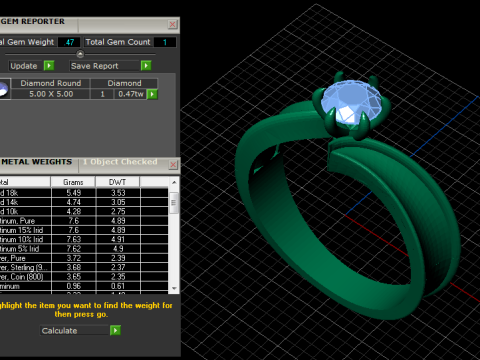The width and height of the screenshot is (480, 360).
Task: Select the Platinum 15% Irid row
Action: 84,230
